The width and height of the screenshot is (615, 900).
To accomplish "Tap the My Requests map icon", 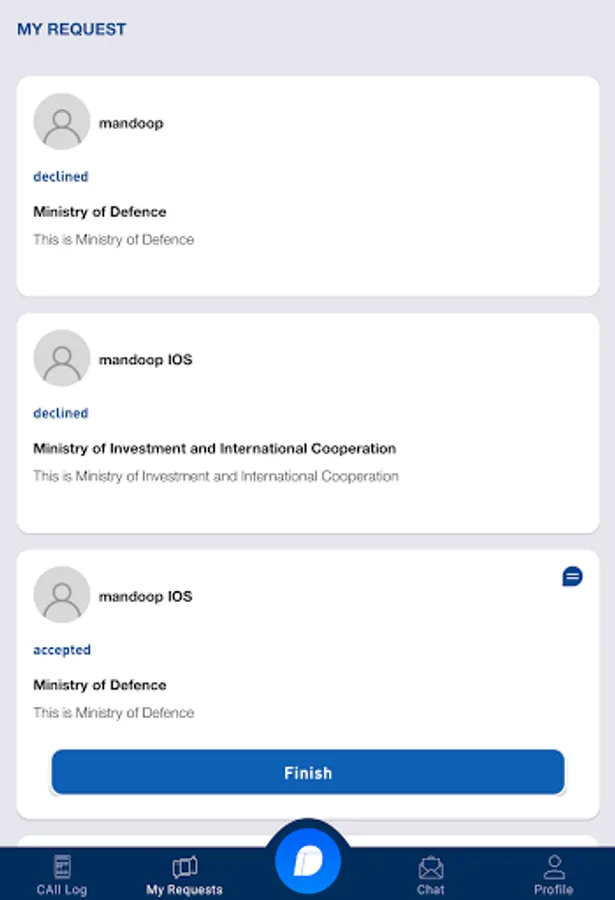I will (184, 866).
